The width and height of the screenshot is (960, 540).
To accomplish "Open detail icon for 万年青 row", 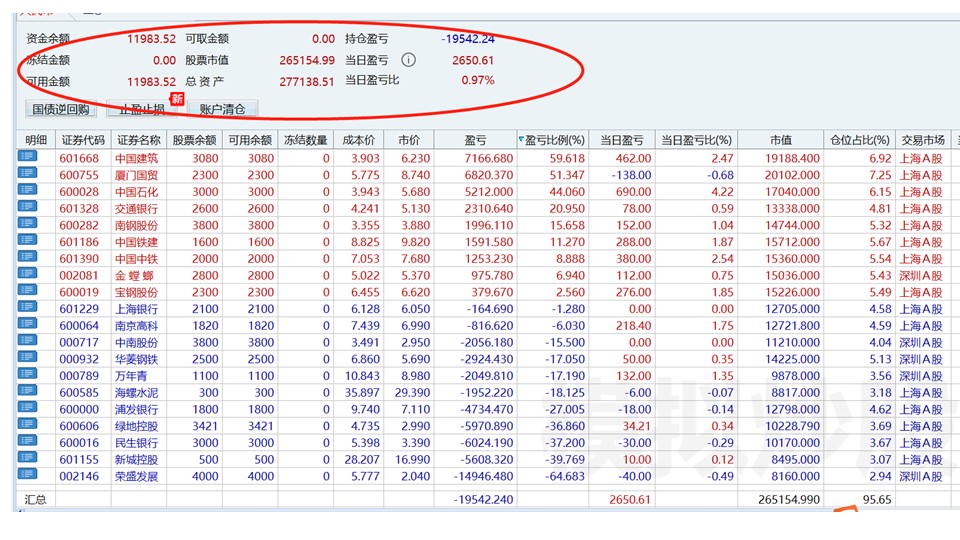I will pyautogui.click(x=28, y=374).
